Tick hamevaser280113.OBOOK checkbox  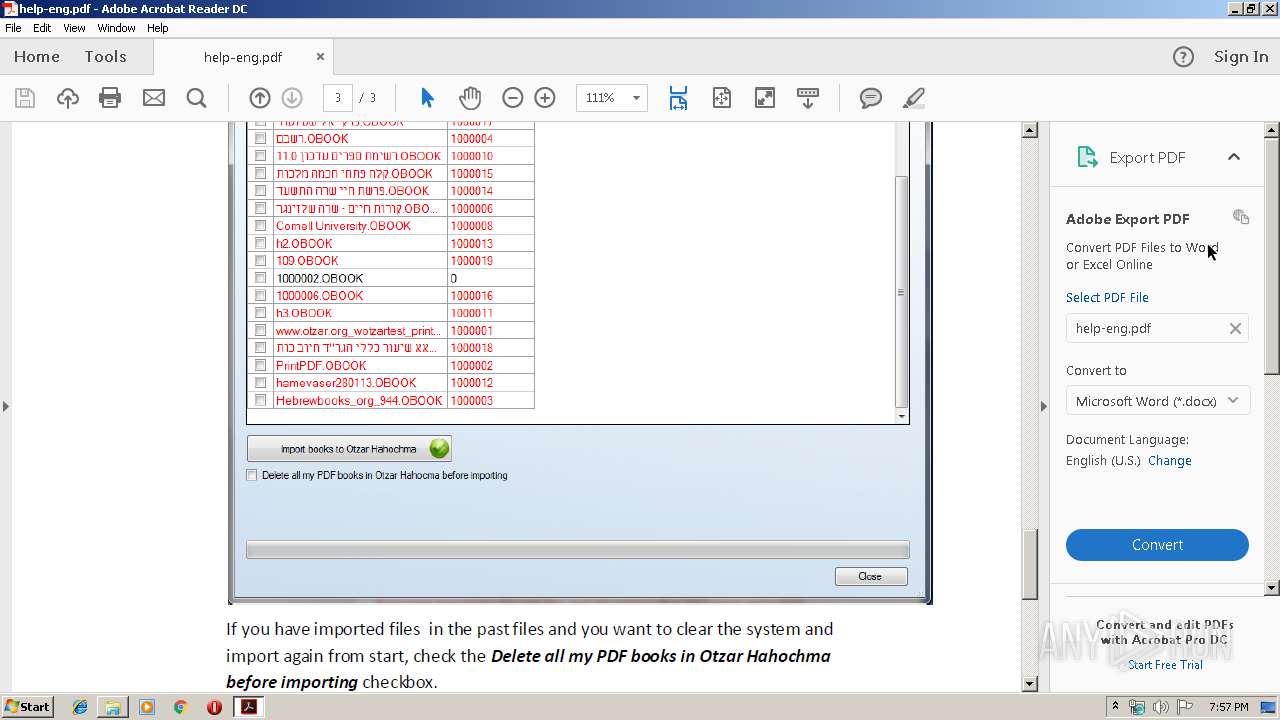[x=260, y=383]
